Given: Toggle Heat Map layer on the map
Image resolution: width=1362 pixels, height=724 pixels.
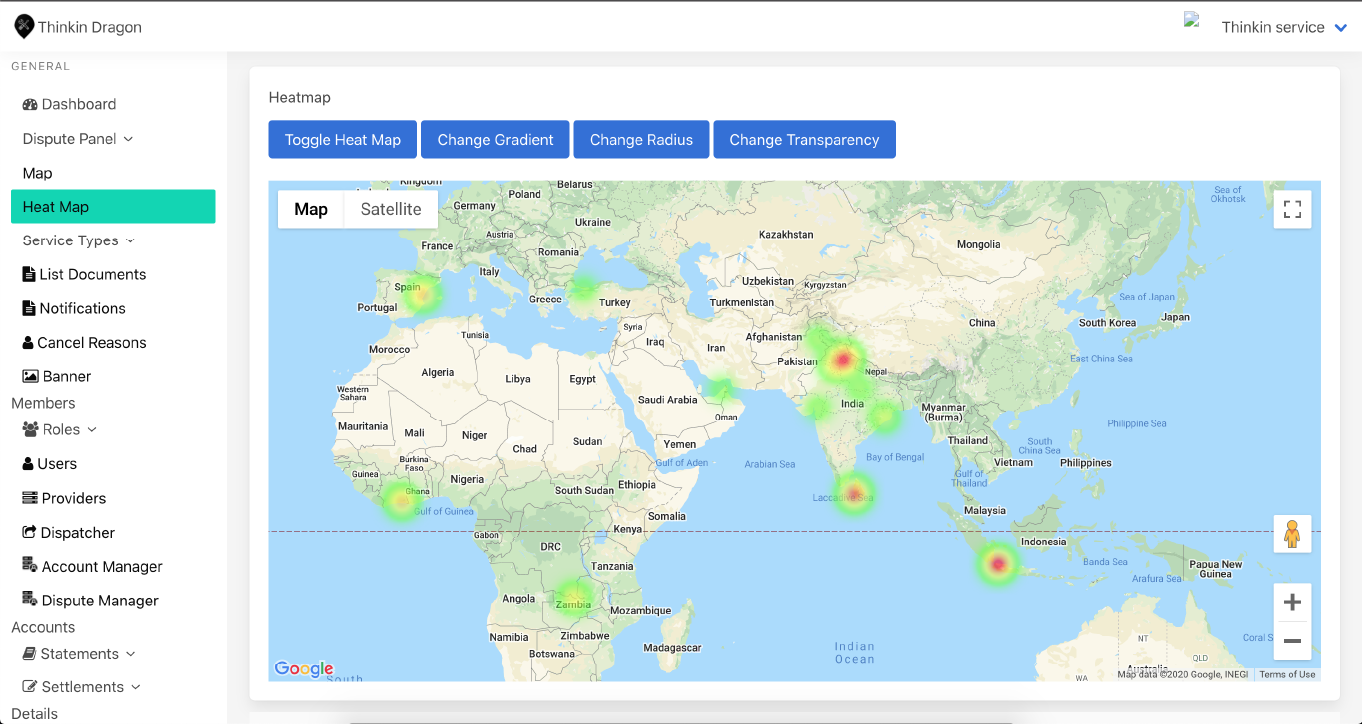Looking at the screenshot, I should point(343,140).
